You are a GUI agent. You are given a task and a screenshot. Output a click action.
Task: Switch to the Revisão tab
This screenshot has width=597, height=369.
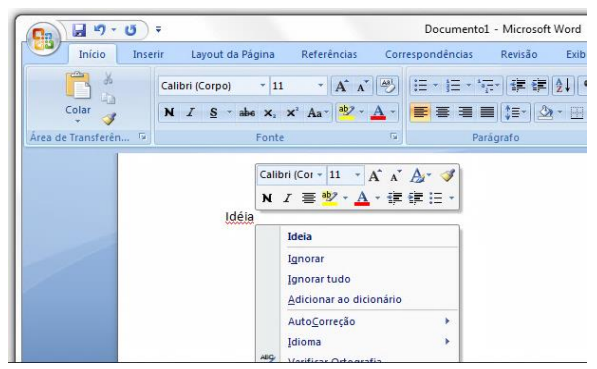click(519, 54)
